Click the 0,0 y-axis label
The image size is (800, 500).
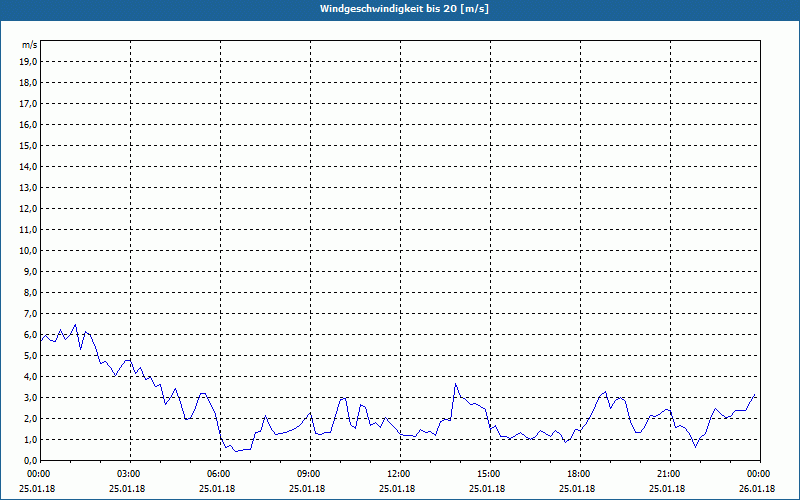30,461
